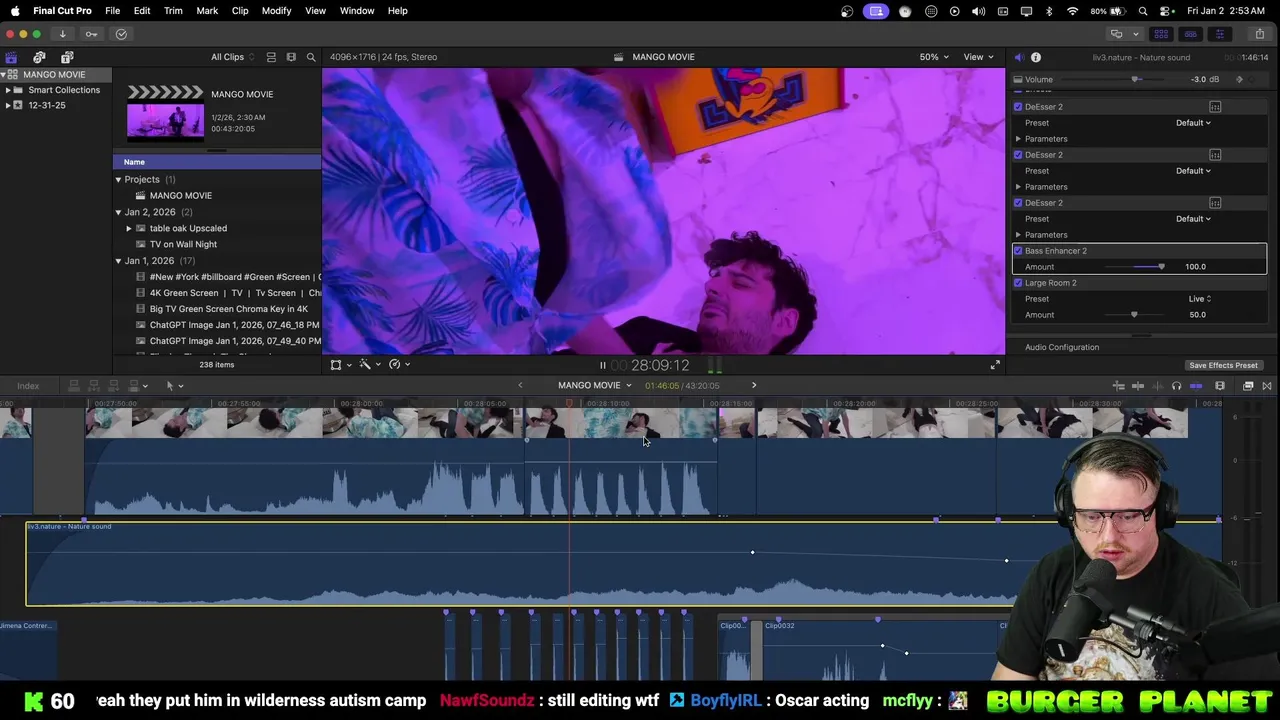Click Save Effects Preset button
Image resolution: width=1280 pixels, height=720 pixels.
coord(1223,365)
